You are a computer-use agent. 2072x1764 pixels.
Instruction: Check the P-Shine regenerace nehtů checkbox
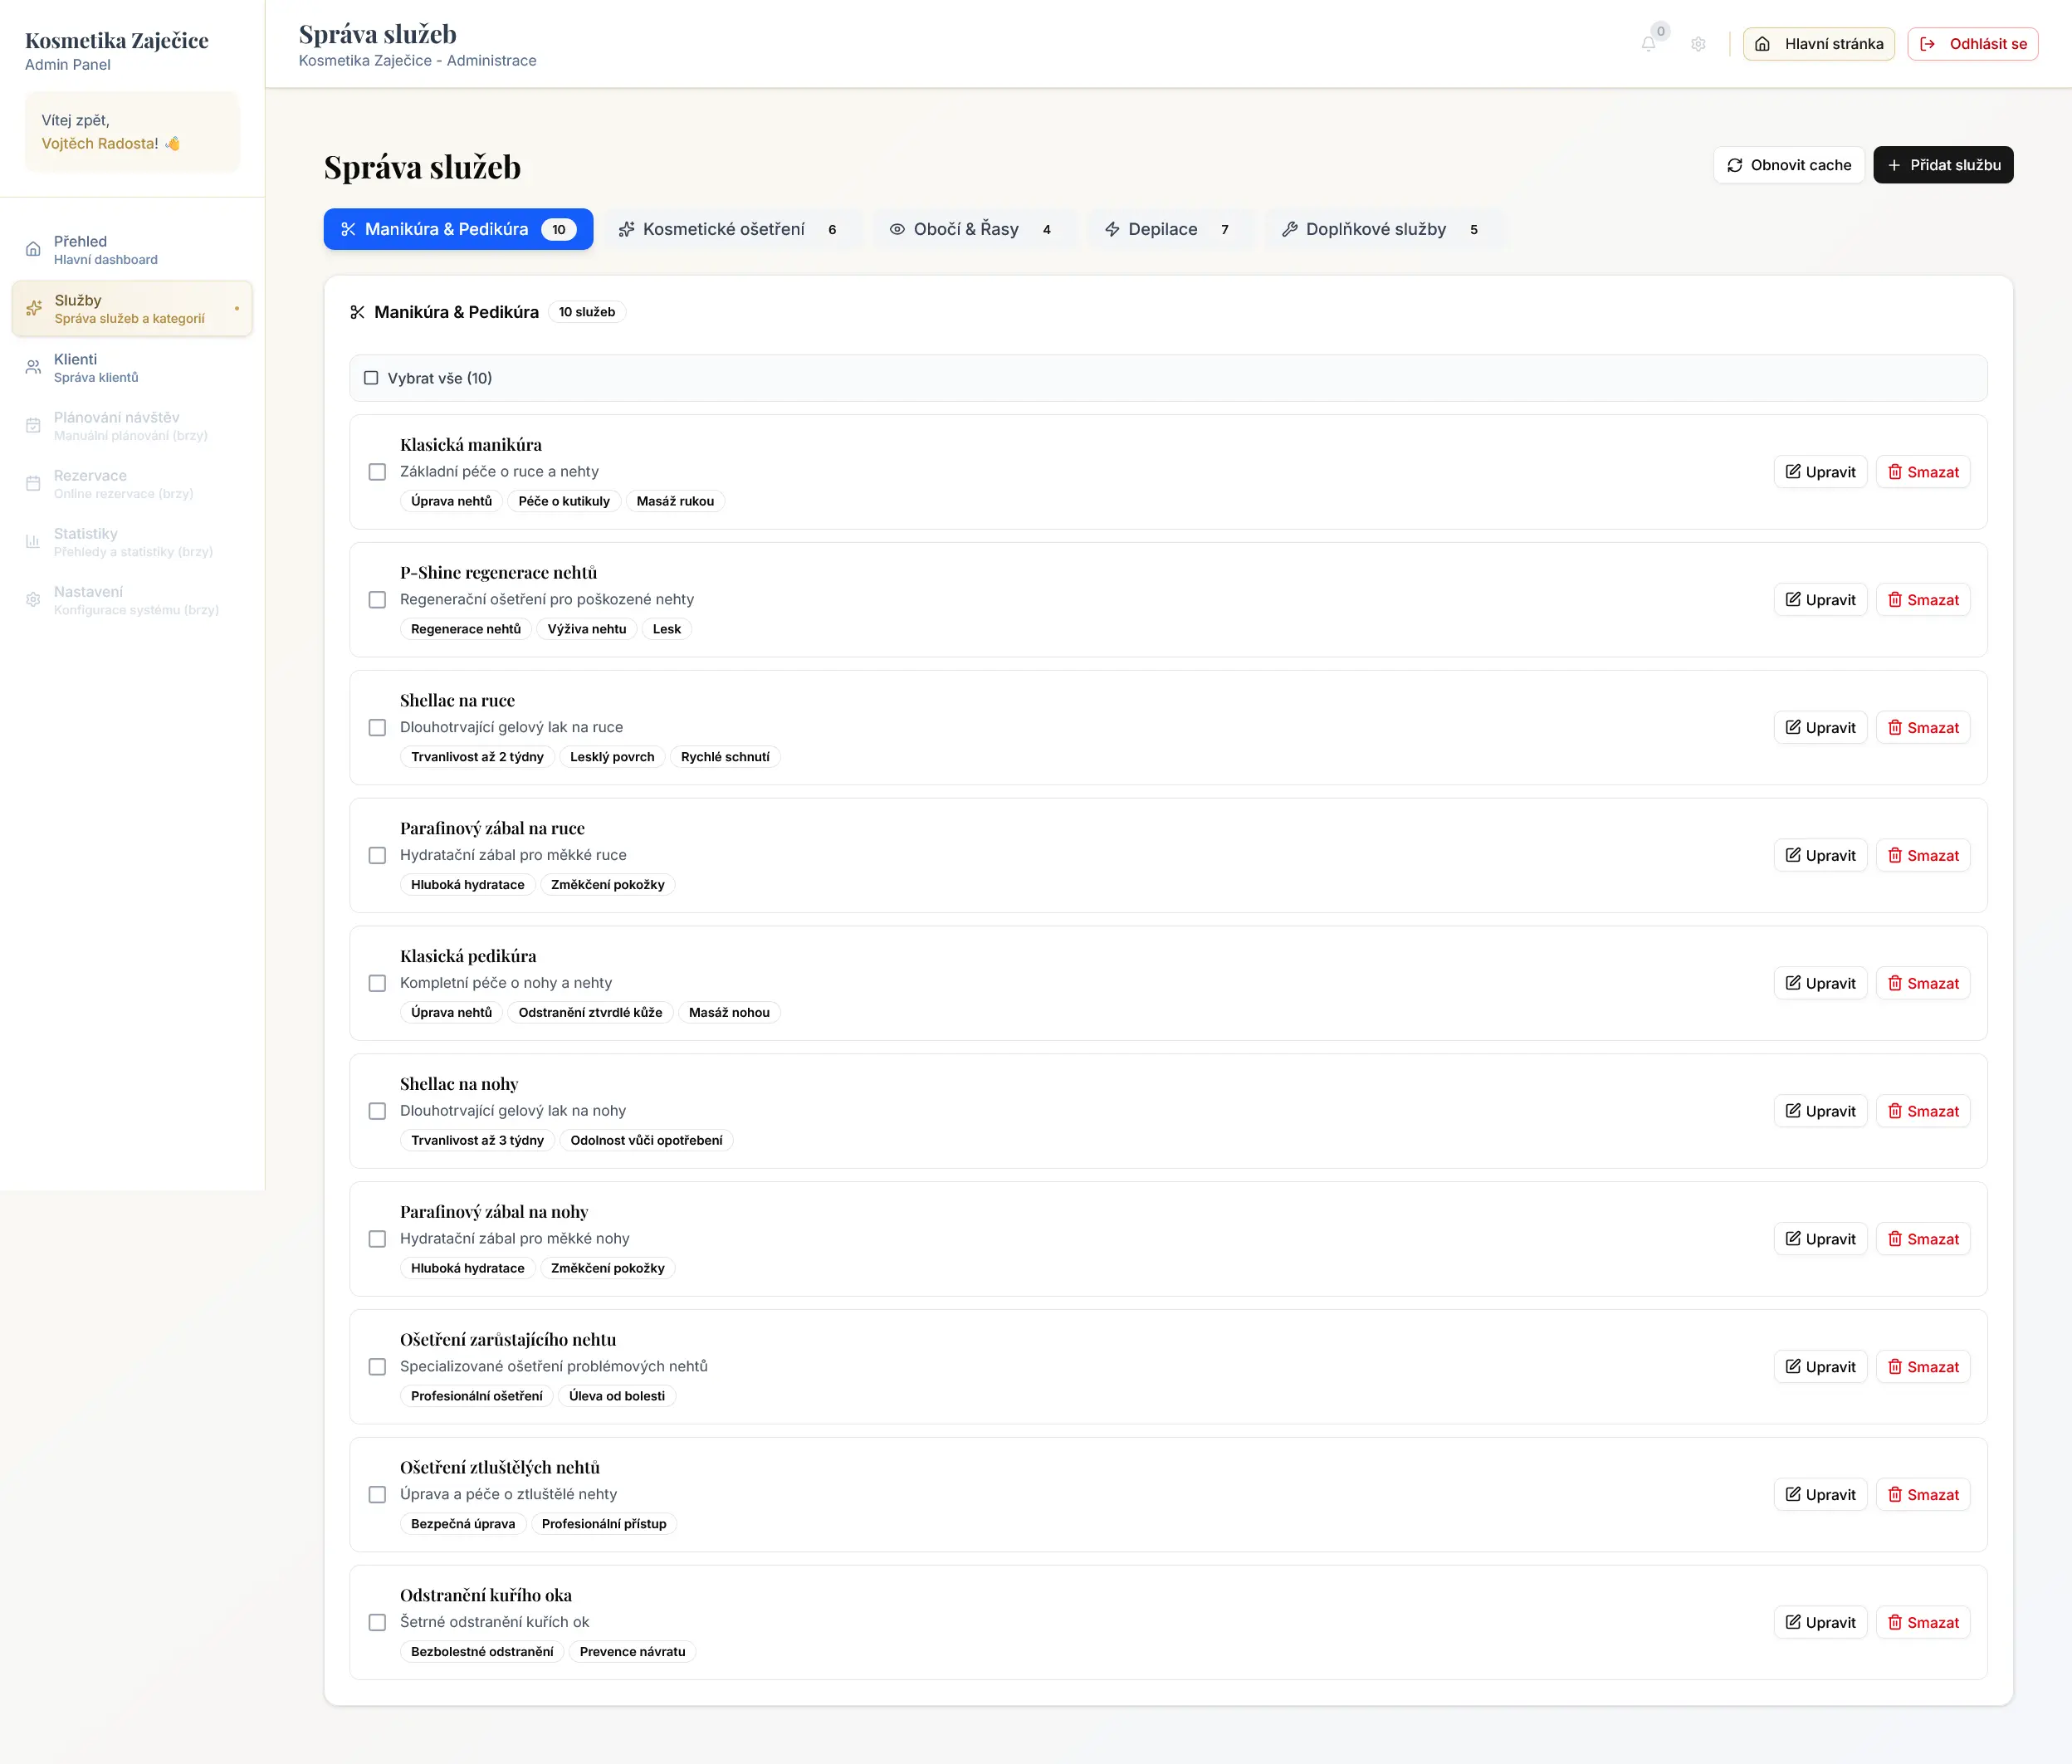tap(377, 600)
